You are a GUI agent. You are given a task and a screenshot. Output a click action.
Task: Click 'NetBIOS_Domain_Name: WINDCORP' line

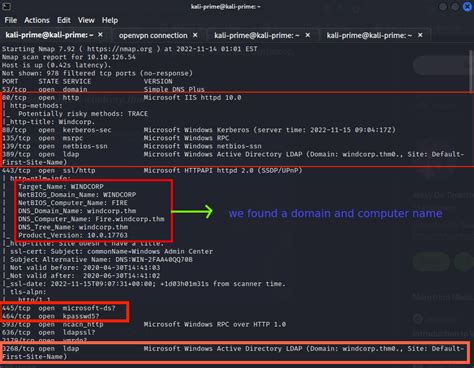[77, 195]
